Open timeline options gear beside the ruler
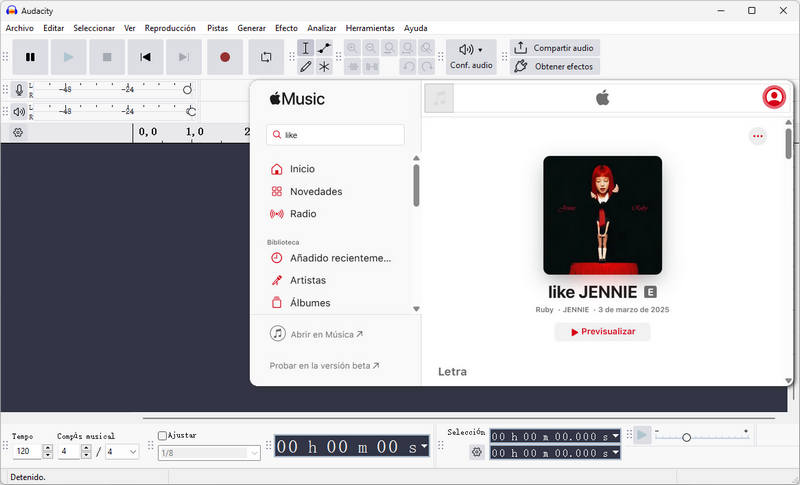The width and height of the screenshot is (800, 485). point(17,132)
